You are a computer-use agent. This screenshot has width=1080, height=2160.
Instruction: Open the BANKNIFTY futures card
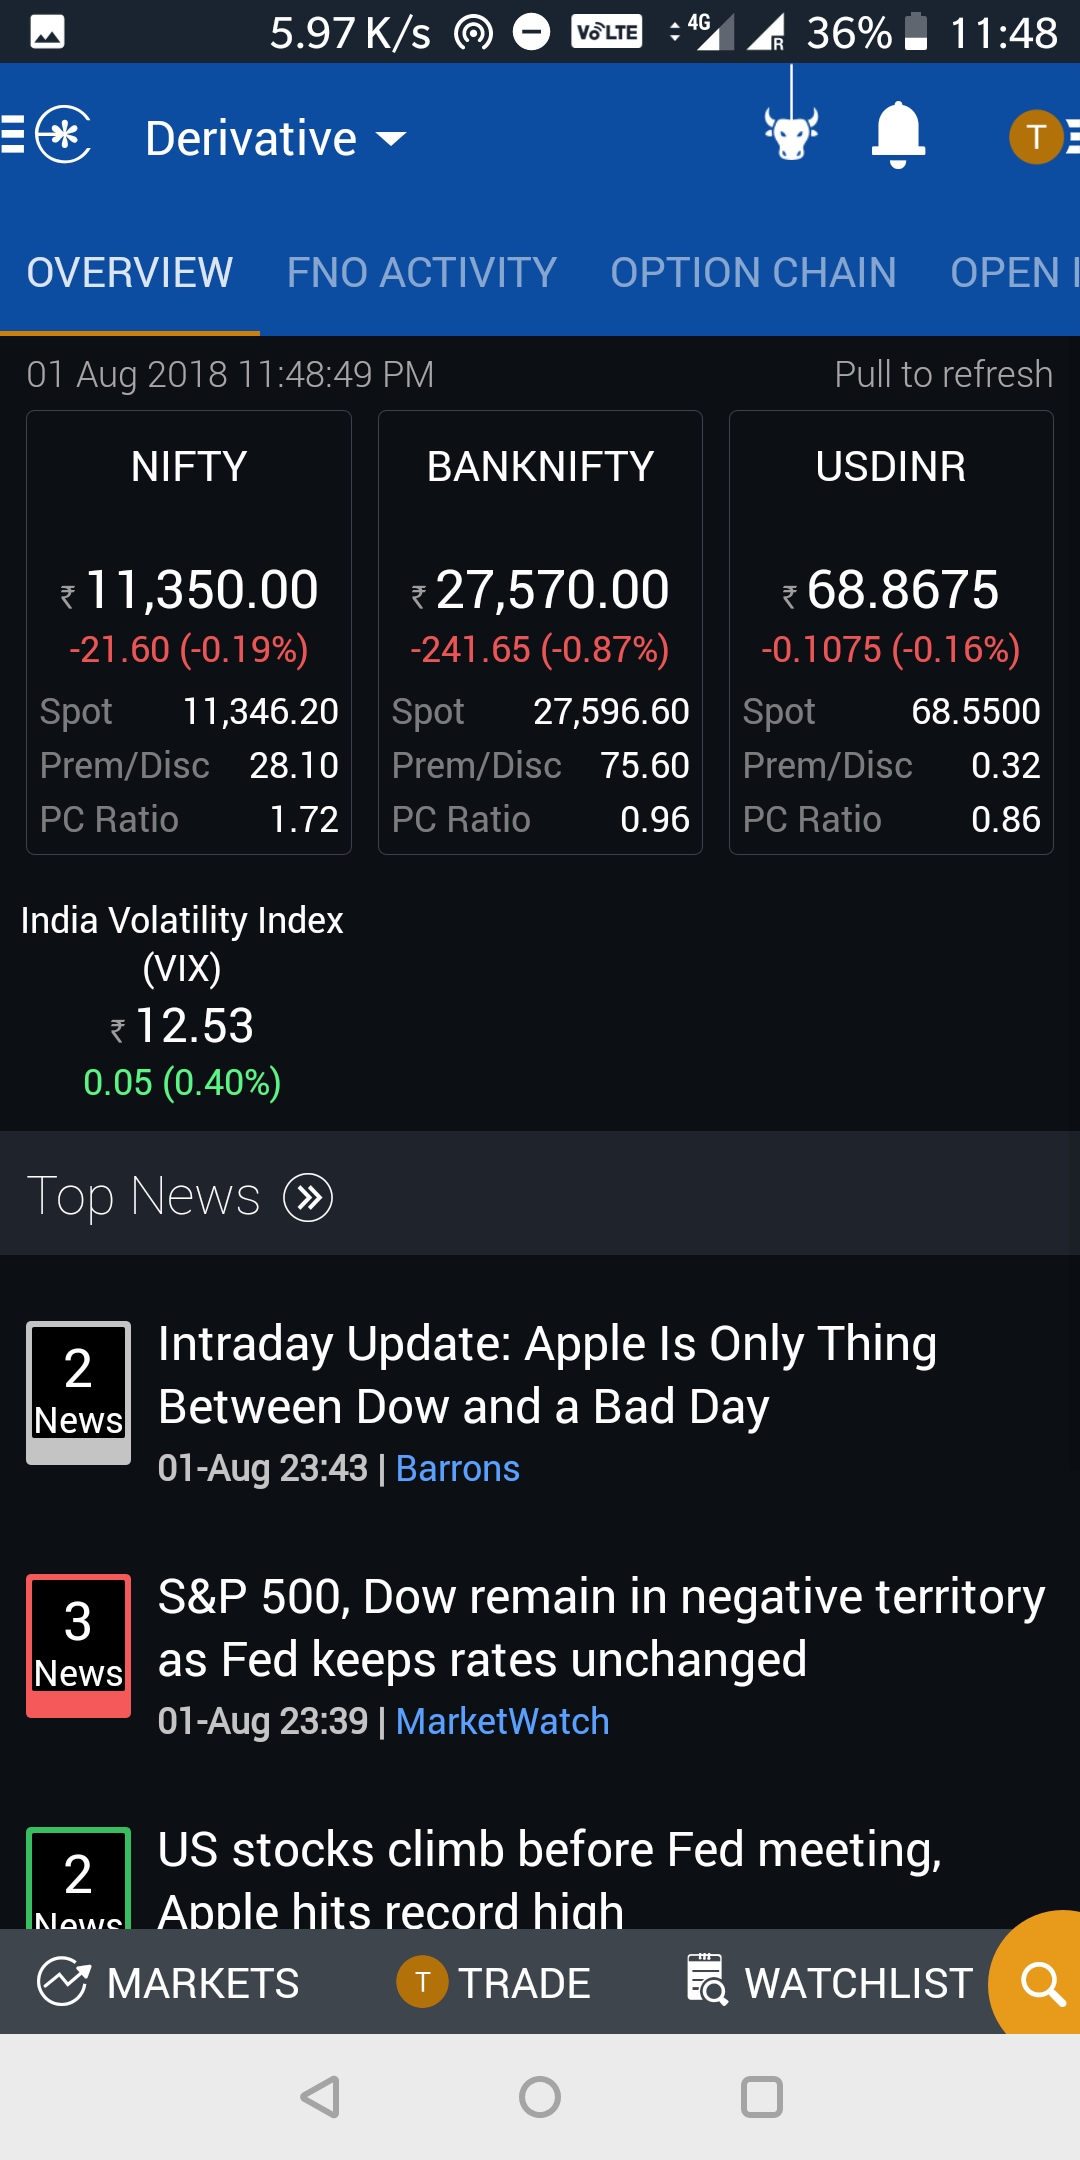(540, 632)
